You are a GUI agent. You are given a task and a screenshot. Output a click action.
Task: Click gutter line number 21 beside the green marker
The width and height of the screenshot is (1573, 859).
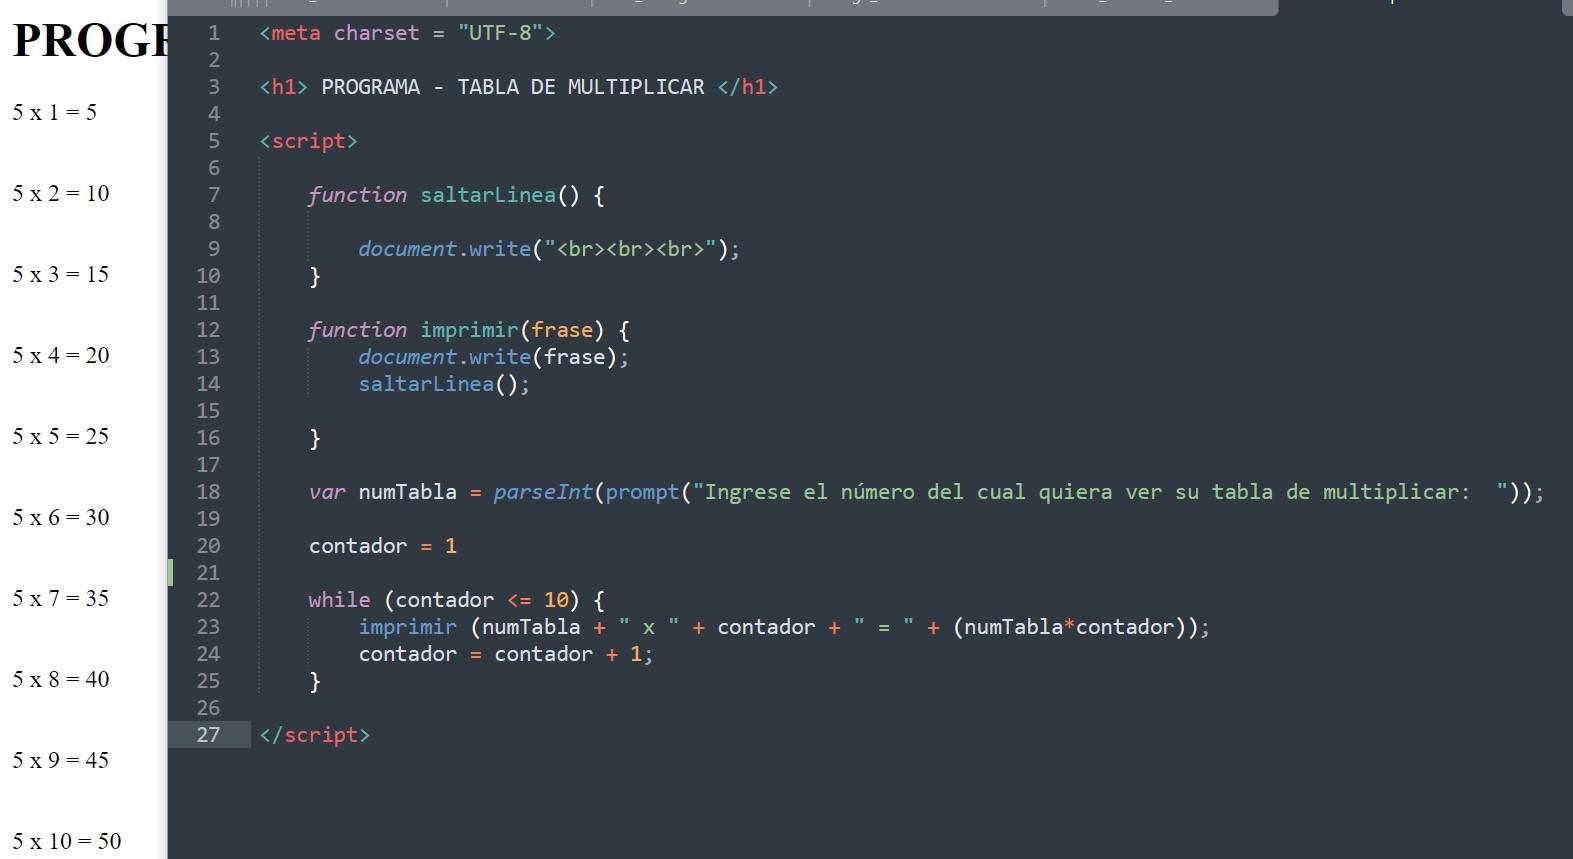pyautogui.click(x=208, y=573)
